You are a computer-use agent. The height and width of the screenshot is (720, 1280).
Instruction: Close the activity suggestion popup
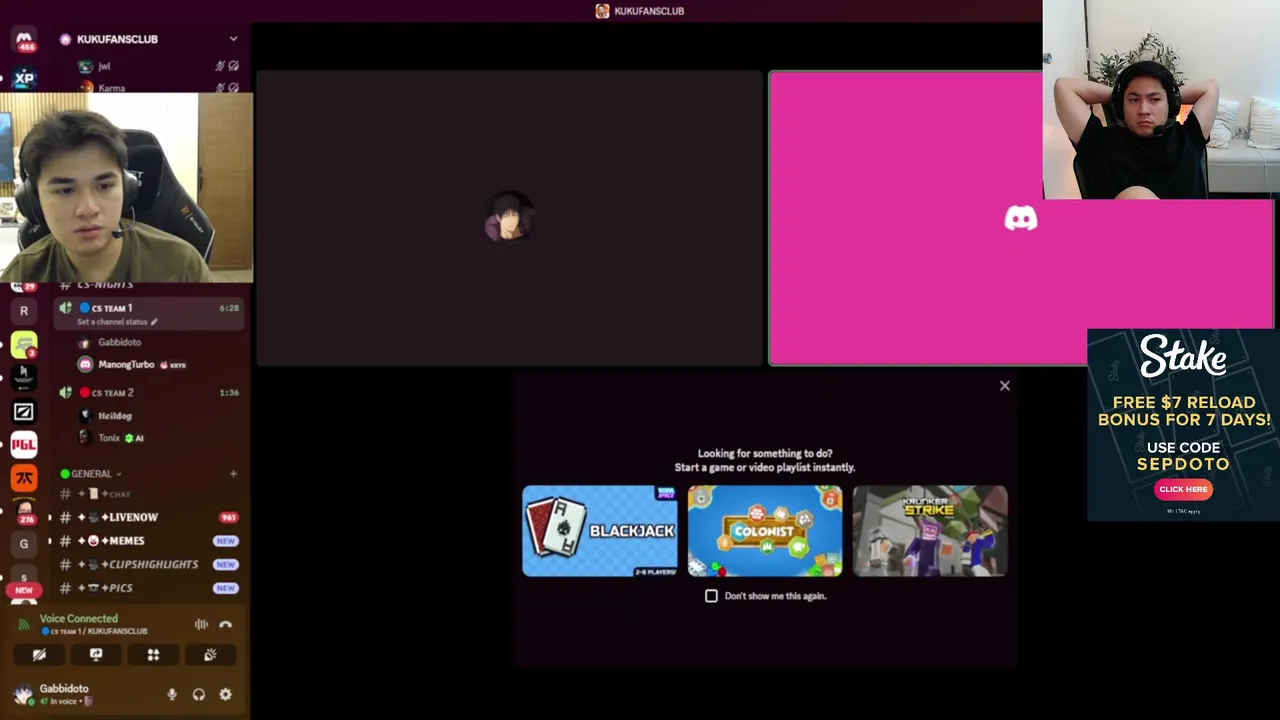pos(1005,386)
